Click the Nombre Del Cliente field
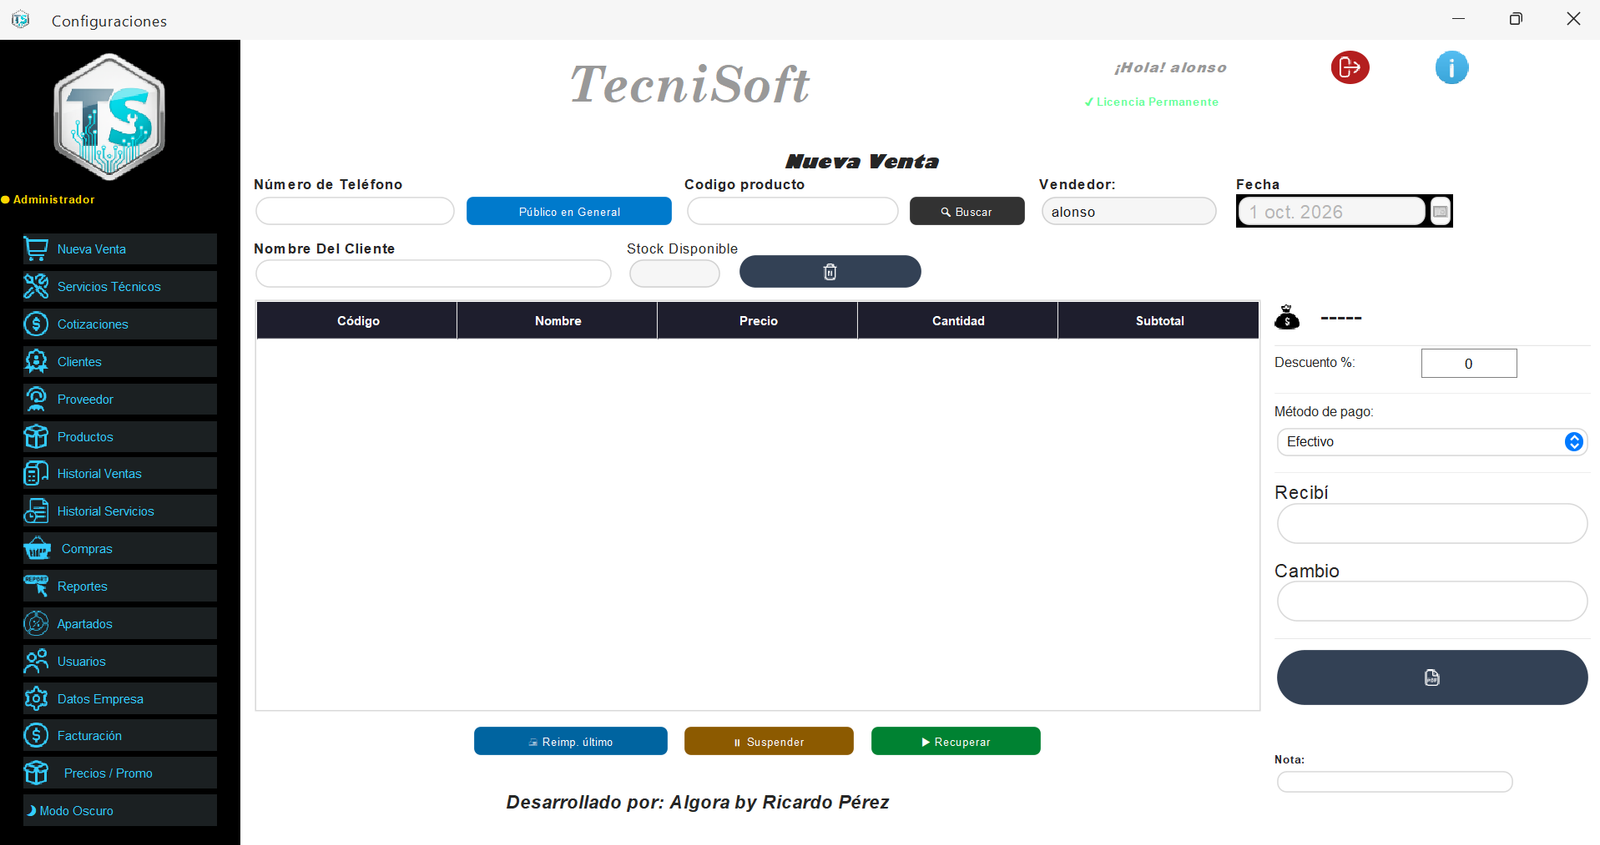 point(433,273)
